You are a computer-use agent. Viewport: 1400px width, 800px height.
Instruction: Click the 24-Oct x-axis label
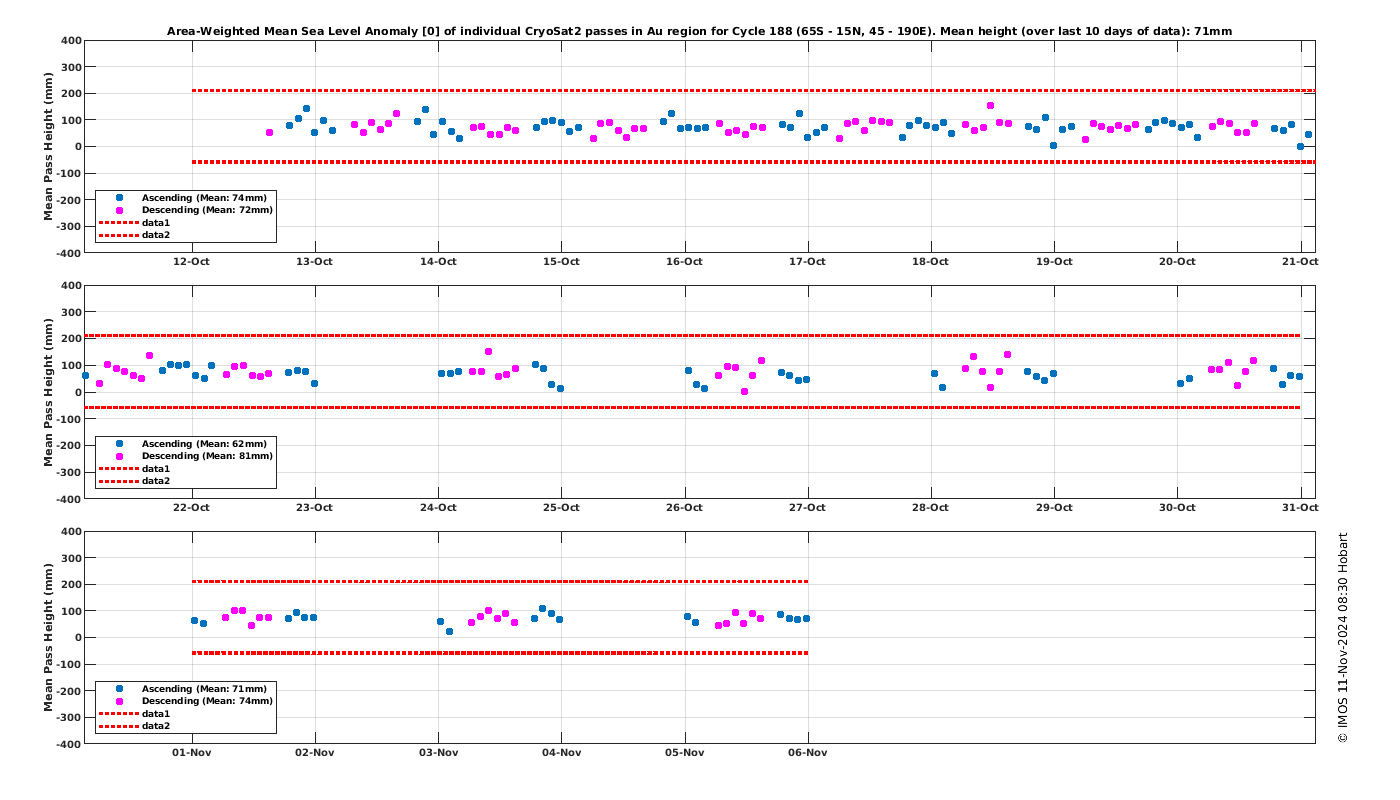coord(438,507)
